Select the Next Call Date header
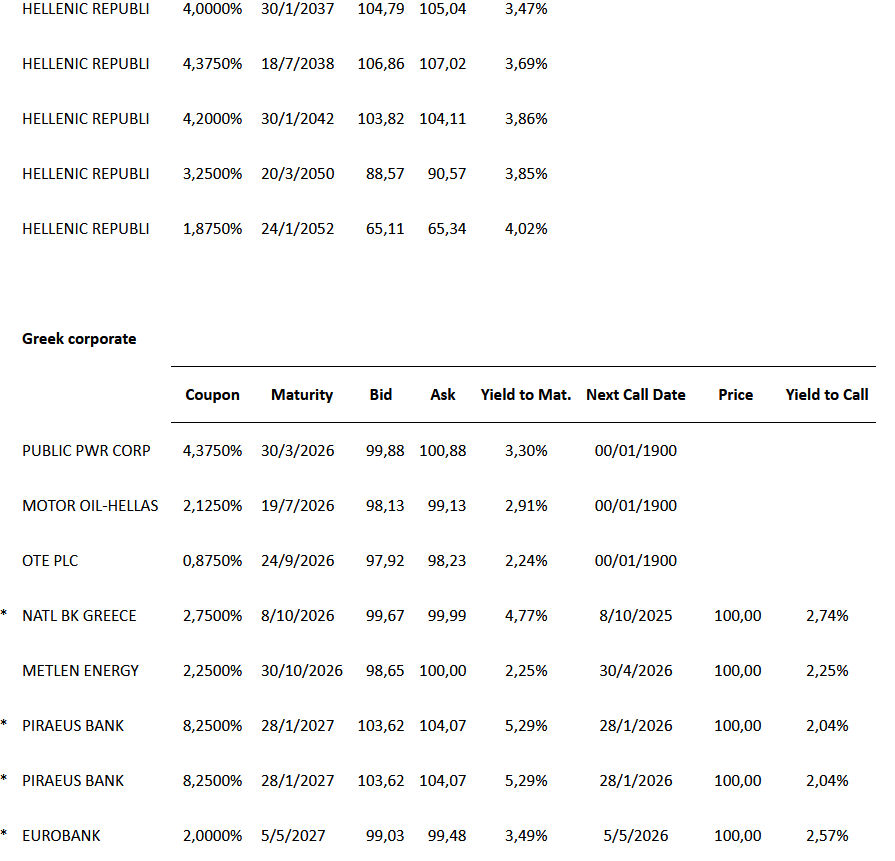This screenshot has height=861, width=895. pyautogui.click(x=635, y=395)
